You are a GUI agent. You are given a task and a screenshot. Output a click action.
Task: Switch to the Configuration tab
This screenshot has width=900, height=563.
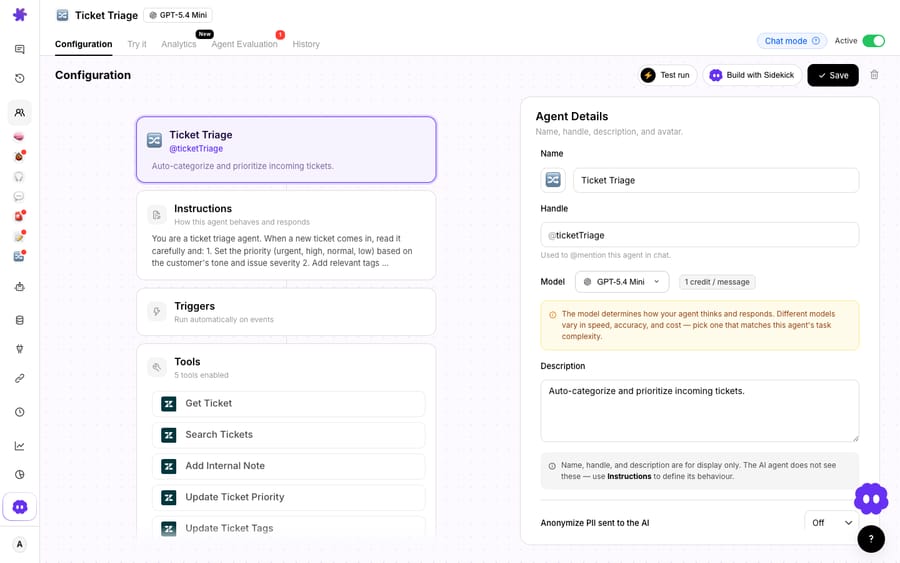[83, 44]
